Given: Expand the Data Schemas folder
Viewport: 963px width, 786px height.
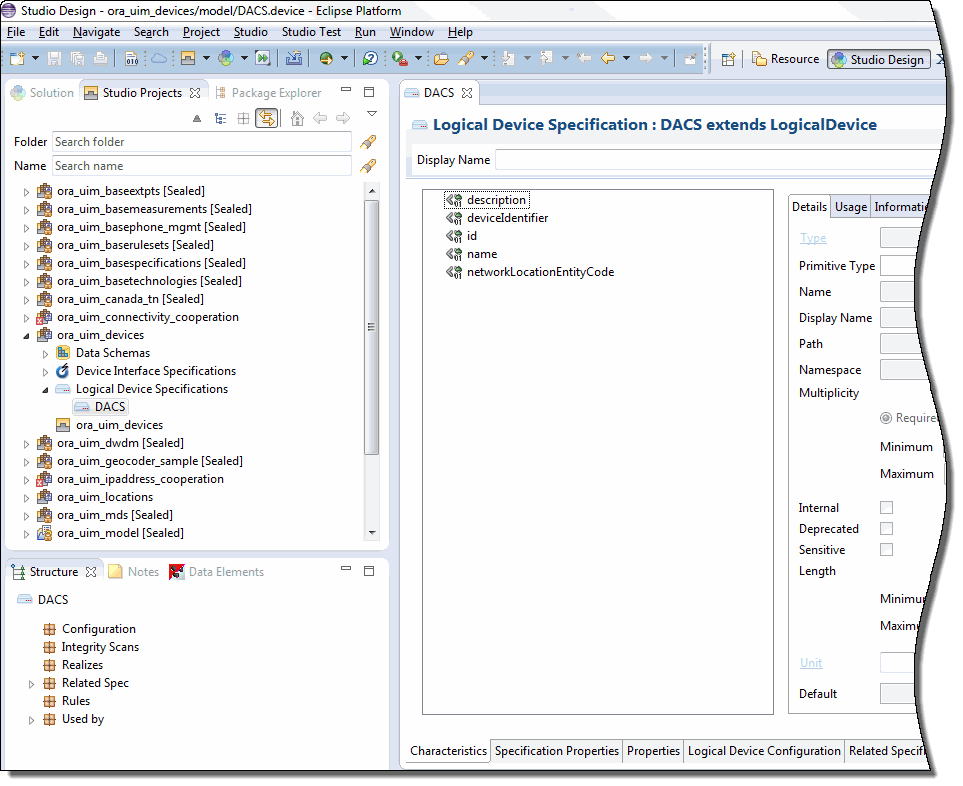Looking at the screenshot, I should click(45, 354).
